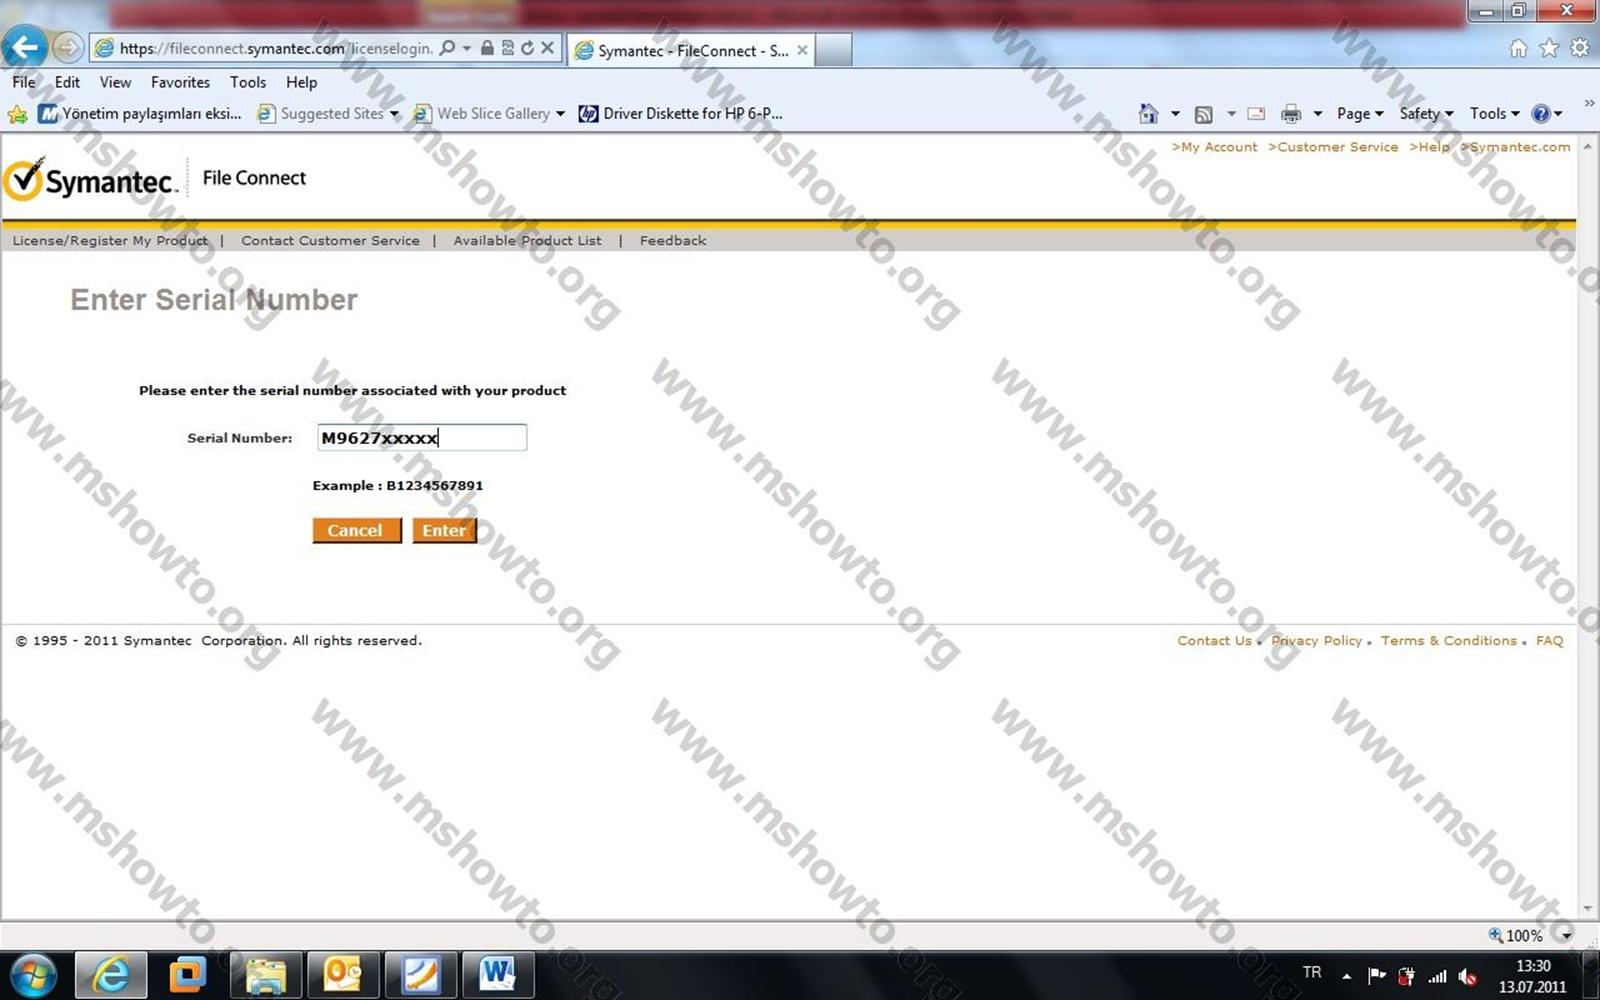Show hidden tray icons arrow
The image size is (1600, 1000).
pyautogui.click(x=1346, y=976)
